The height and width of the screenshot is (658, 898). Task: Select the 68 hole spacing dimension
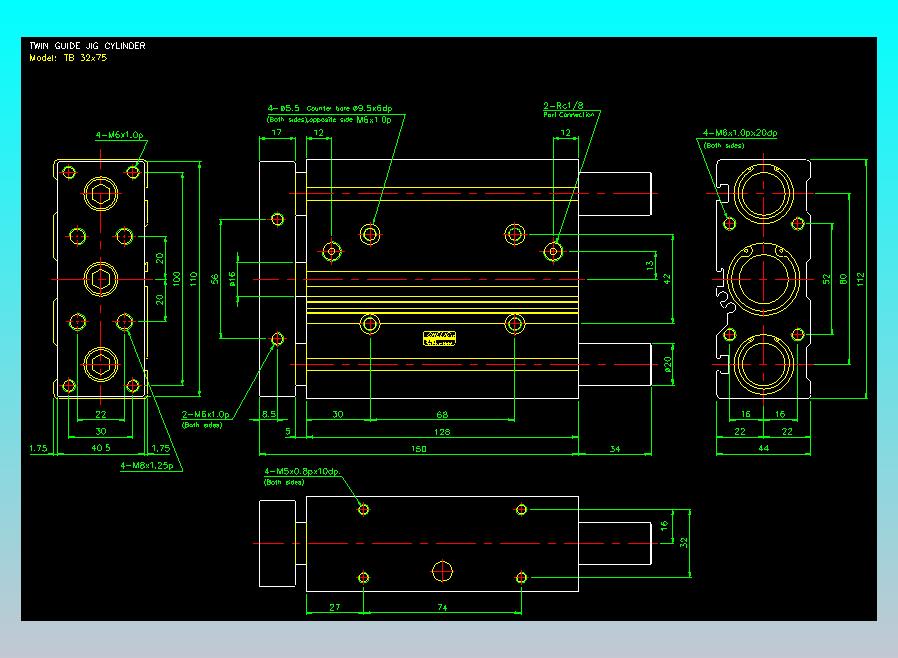coord(442,414)
